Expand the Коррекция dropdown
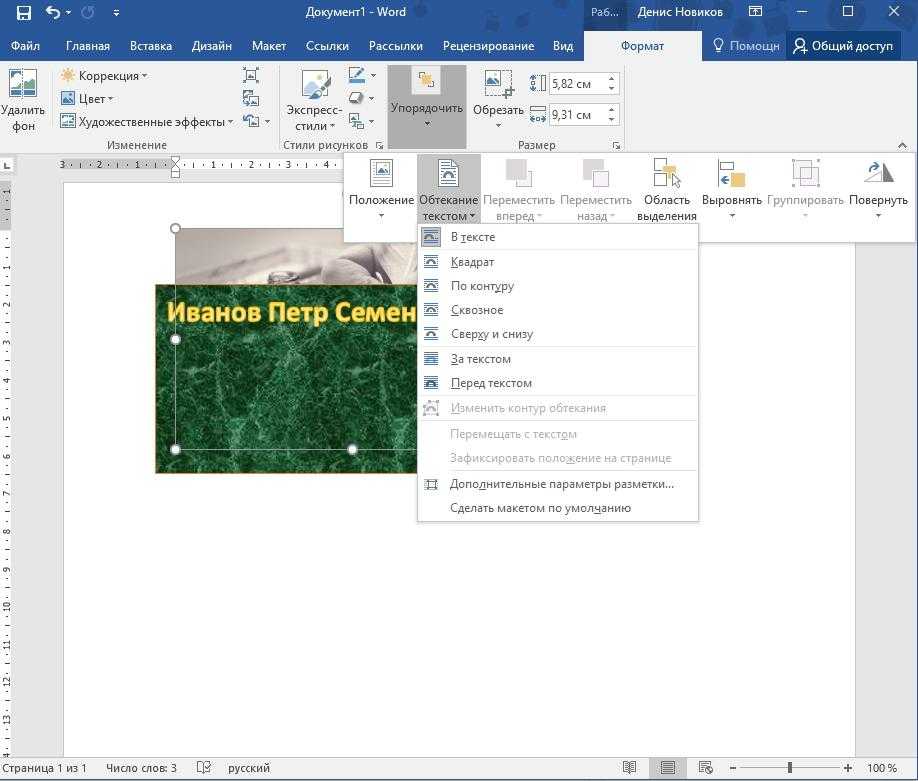The width and height of the screenshot is (918, 781). (105, 76)
